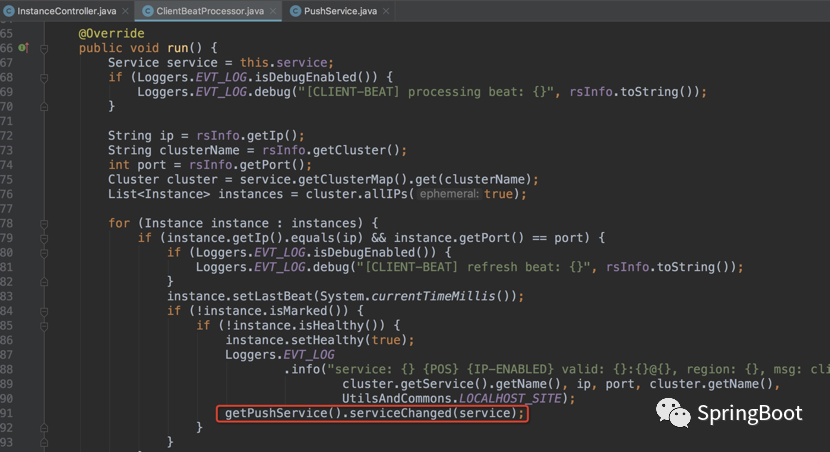
Task: Click 'setLastBeat' on line 83
Action: click(x=273, y=296)
